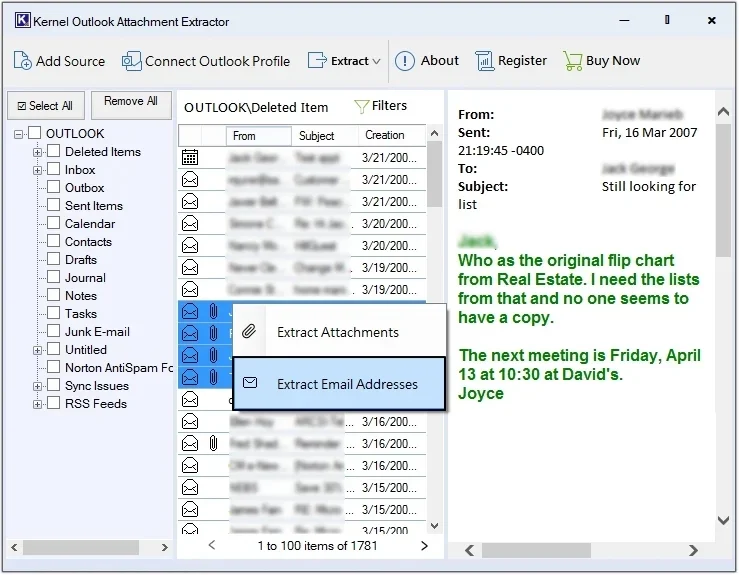Screen dimensions: 739x575
Task: Check the OUTLOOK root checkbox
Action: click(34, 133)
